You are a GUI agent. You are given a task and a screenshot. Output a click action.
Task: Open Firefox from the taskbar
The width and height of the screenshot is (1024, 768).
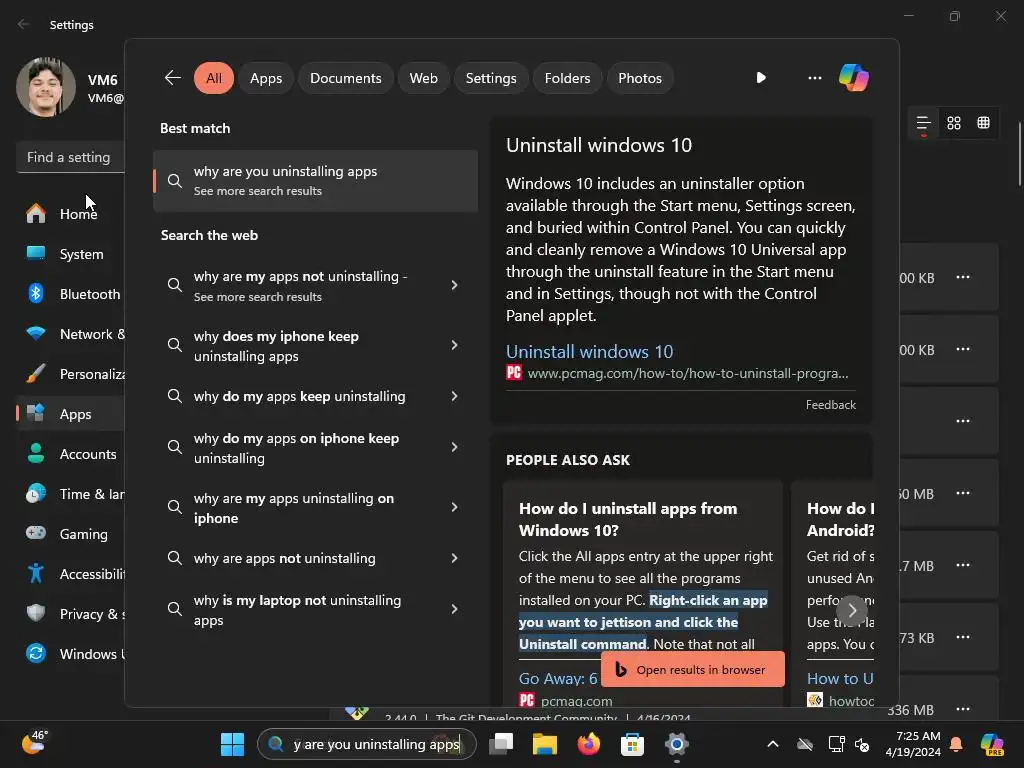pyautogui.click(x=588, y=744)
